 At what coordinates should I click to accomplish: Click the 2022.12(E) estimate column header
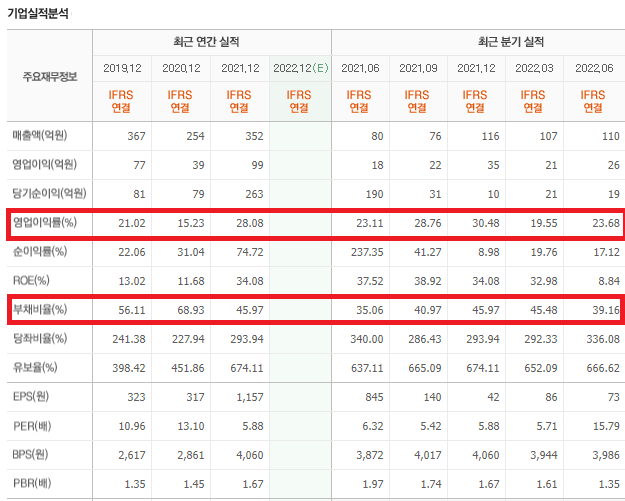[x=301, y=68]
